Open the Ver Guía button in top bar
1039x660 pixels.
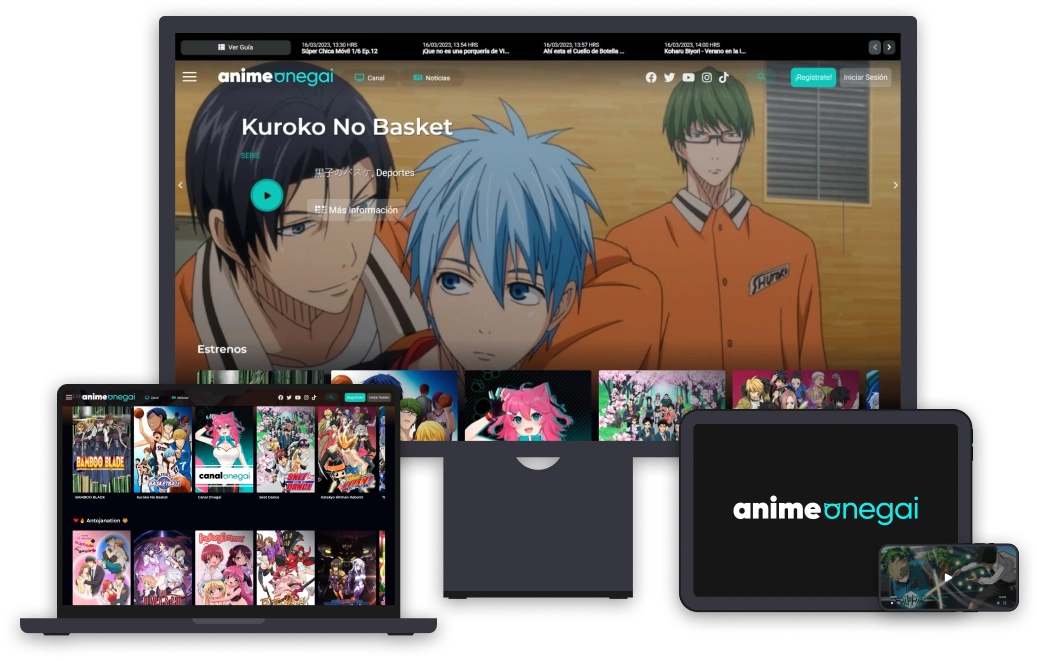tap(235, 47)
